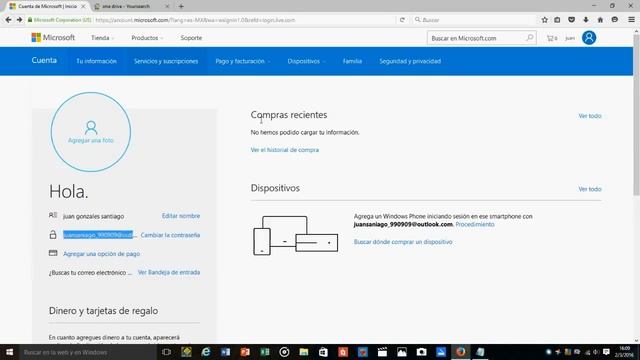Image resolution: width=640 pixels, height=360 pixels.
Task: Expand the Dispositivos nav dropdown
Action: (x=306, y=61)
